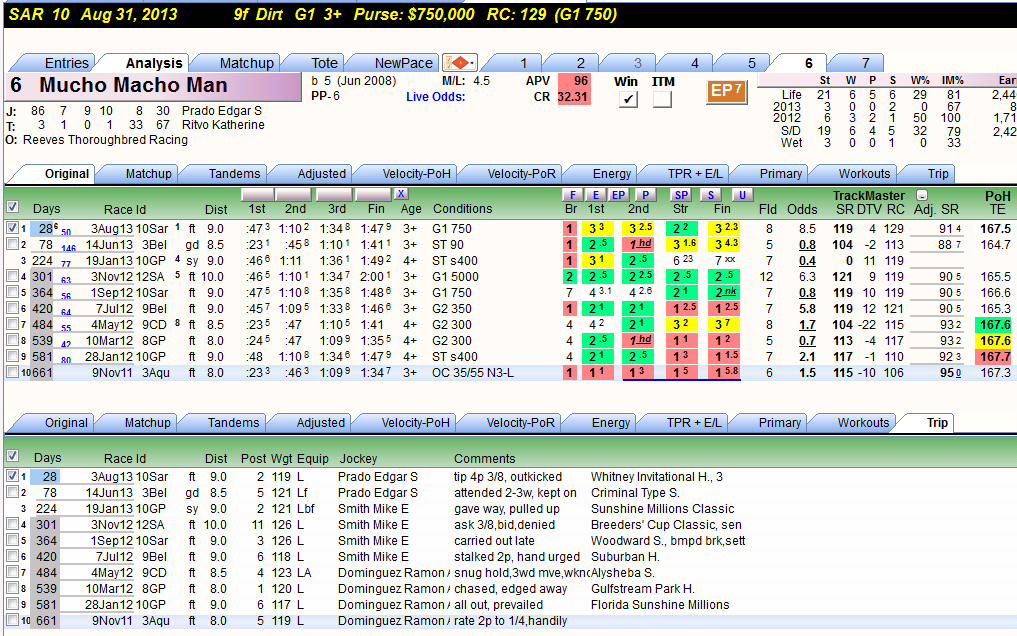This screenshot has height=636, width=1017.
Task: Uncheck the Win checkbox
Action: (x=627, y=99)
